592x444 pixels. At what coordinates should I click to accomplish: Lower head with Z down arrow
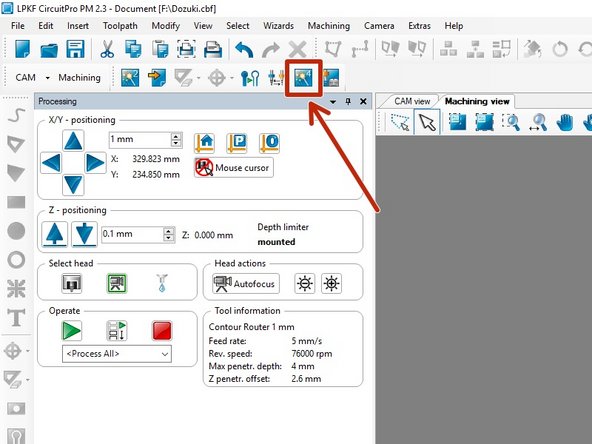[84, 234]
